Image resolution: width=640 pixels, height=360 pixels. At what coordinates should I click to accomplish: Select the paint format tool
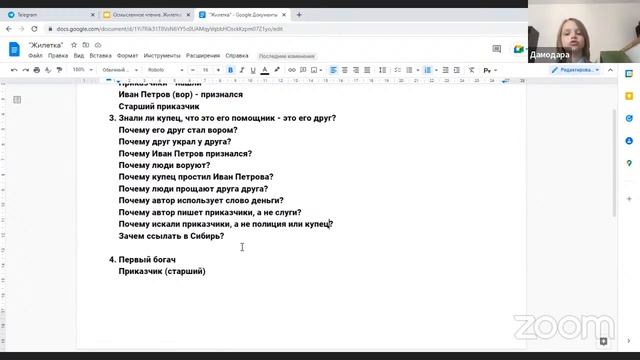[x=60, y=70]
